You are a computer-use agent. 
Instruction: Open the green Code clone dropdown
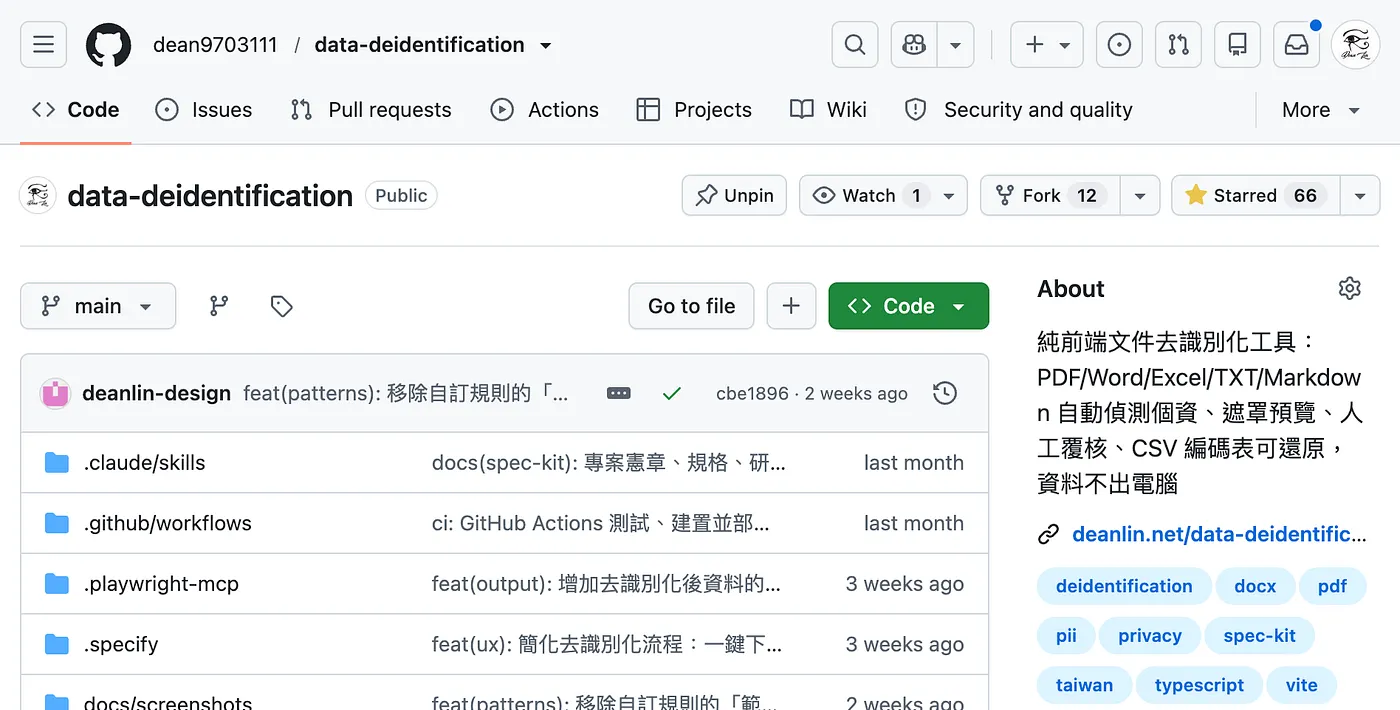[x=908, y=306]
